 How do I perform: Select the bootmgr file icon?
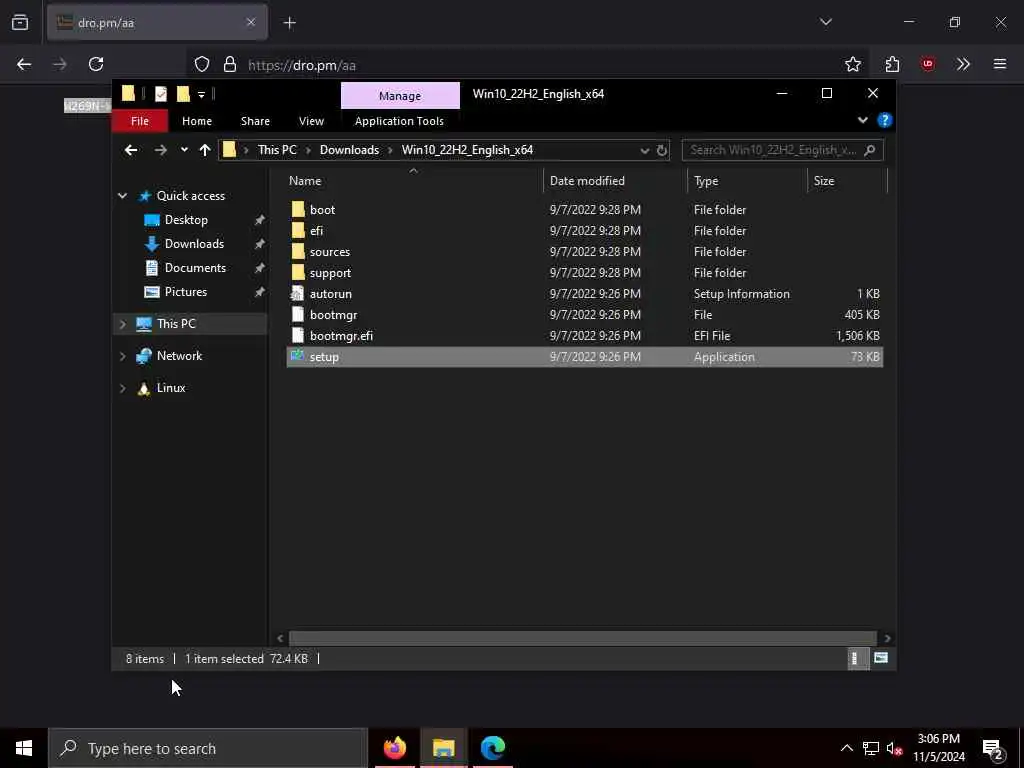point(298,314)
